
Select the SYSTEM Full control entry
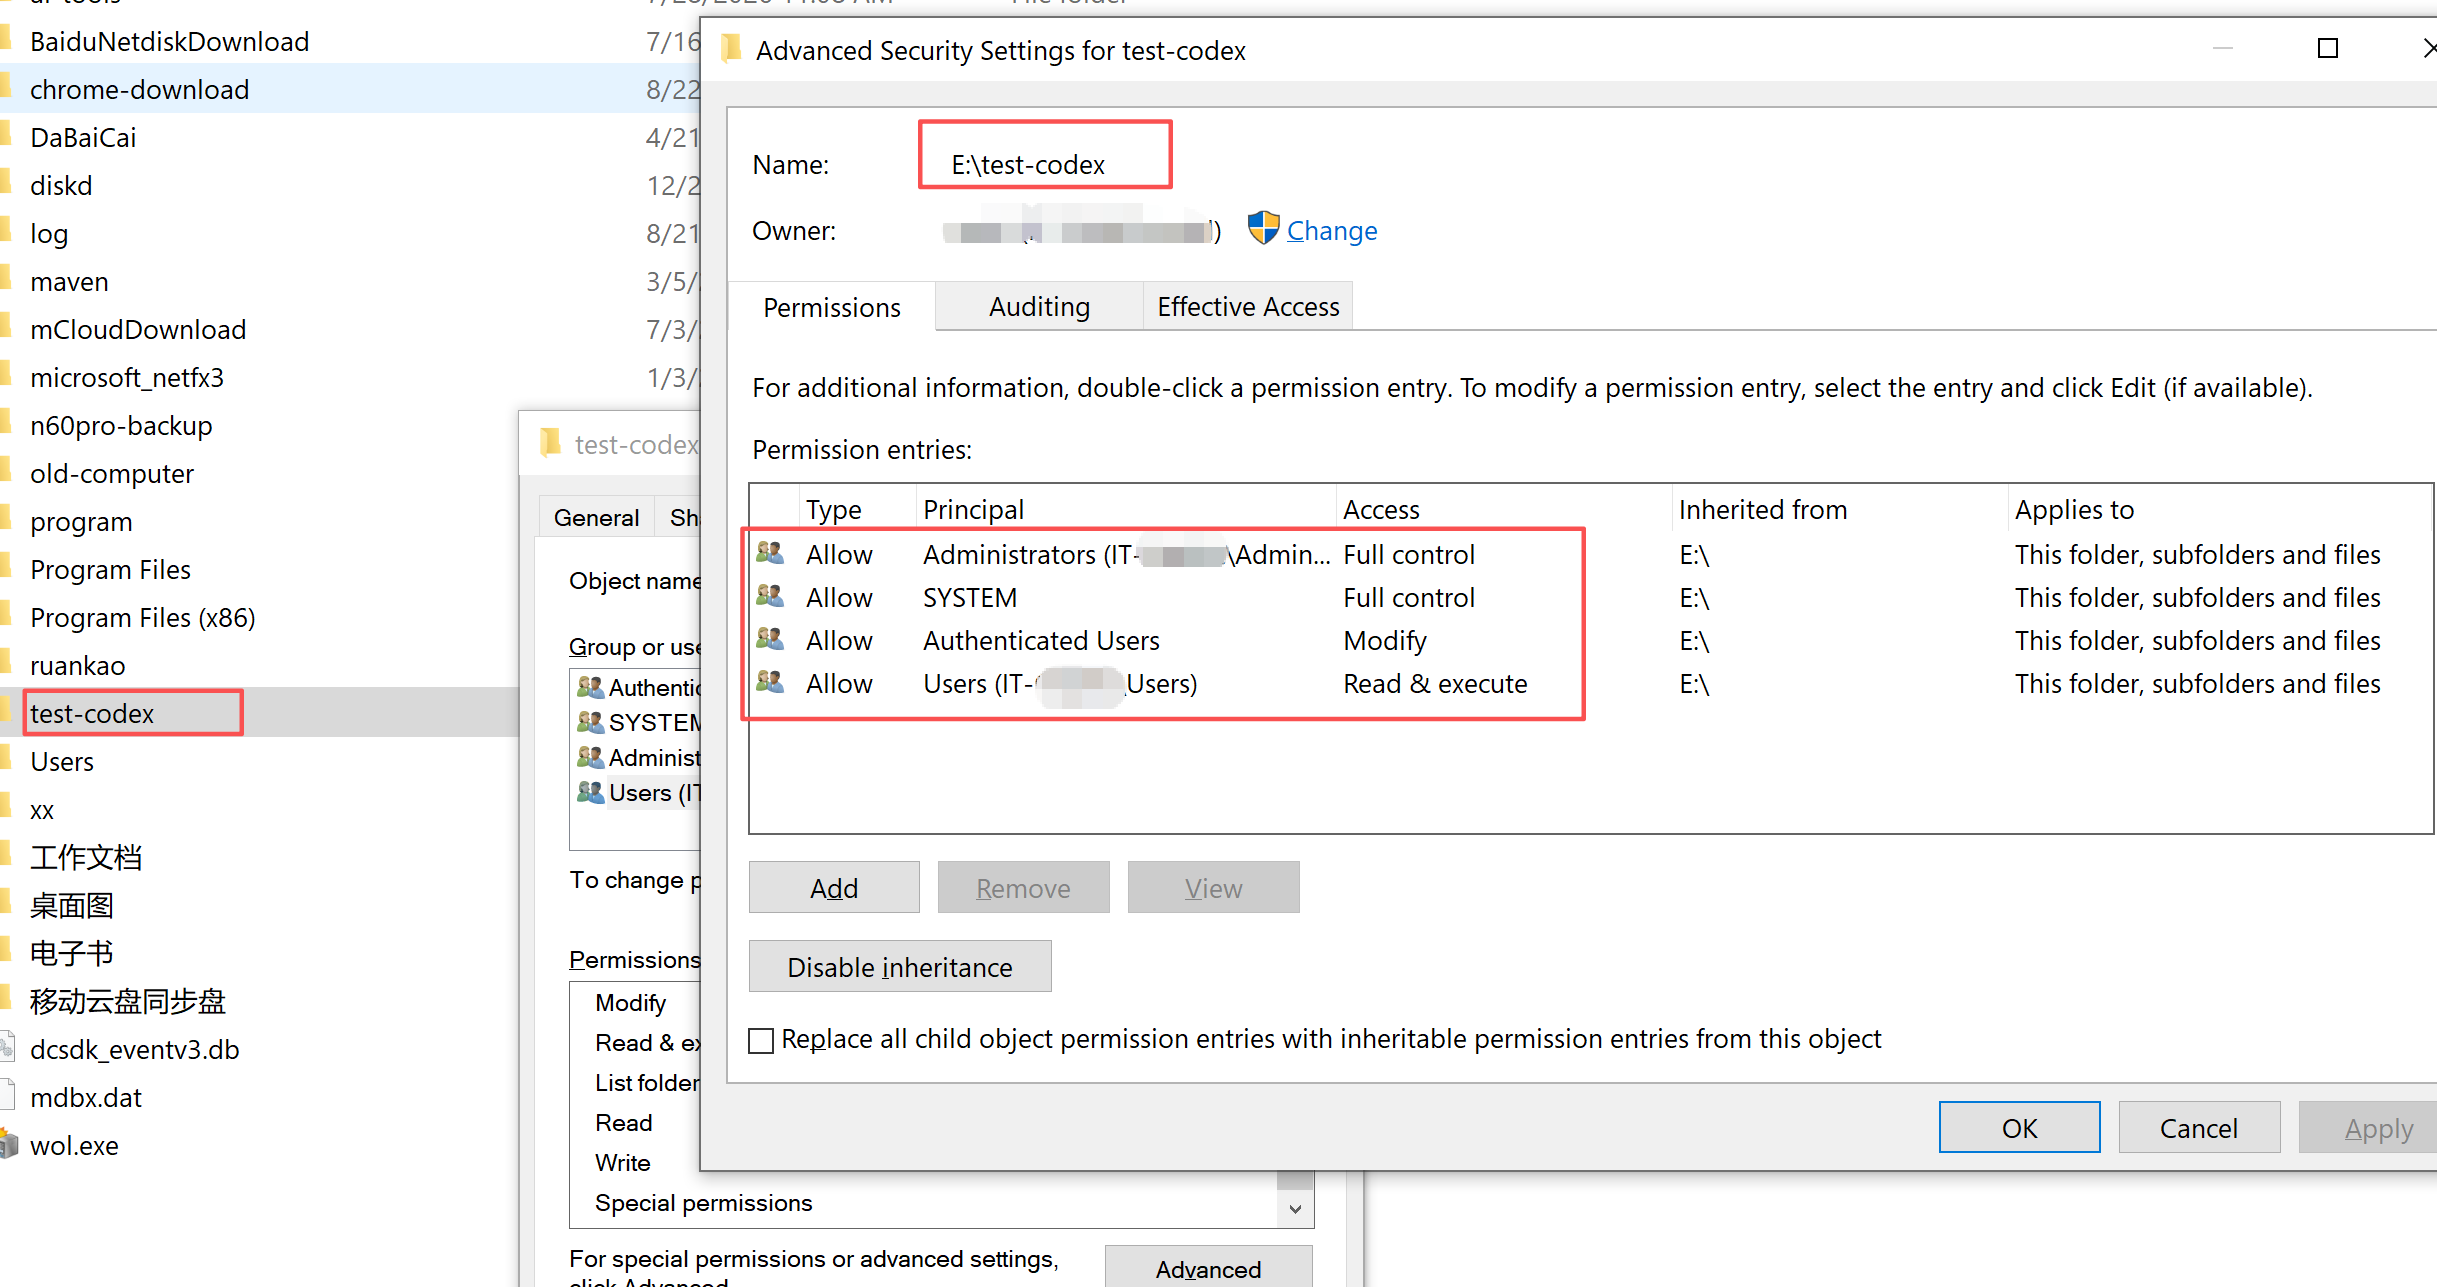click(x=1591, y=597)
